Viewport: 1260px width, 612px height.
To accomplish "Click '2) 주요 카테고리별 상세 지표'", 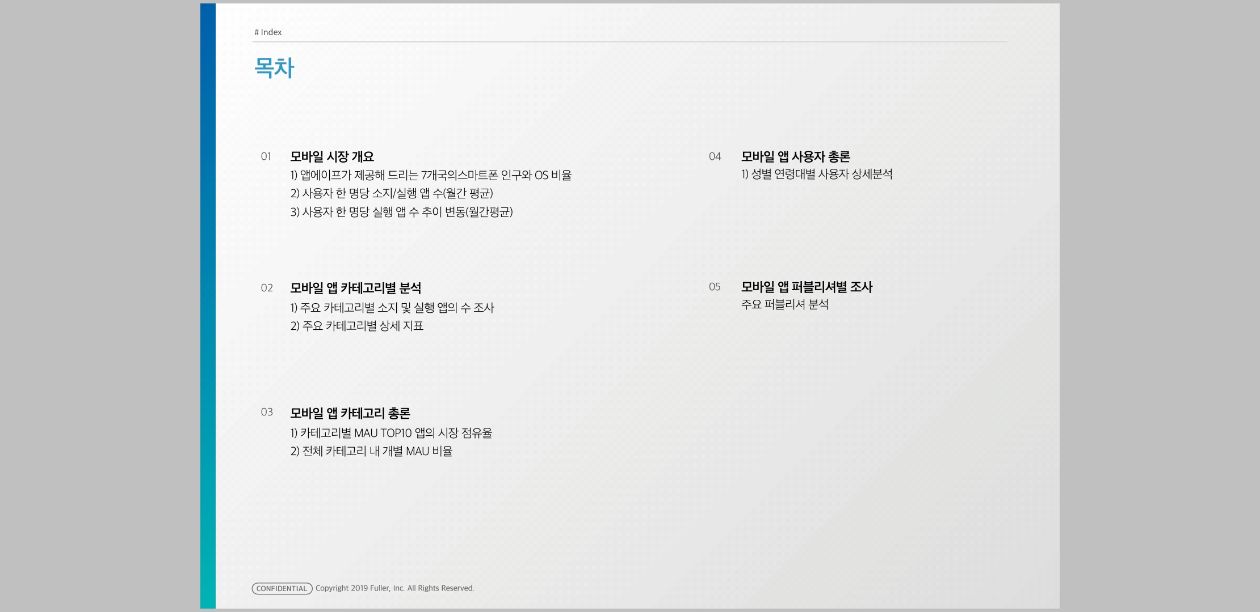I will coord(357,326).
